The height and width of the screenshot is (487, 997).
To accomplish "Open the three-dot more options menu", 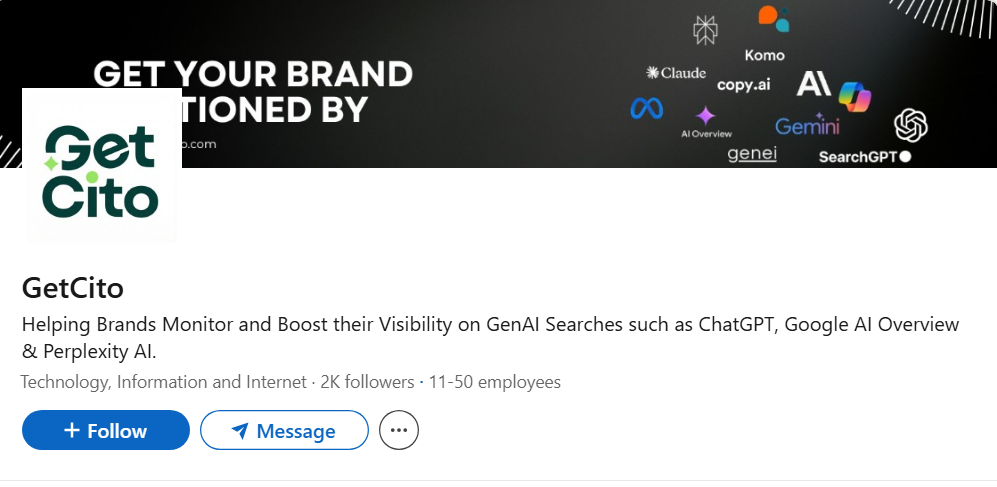I will [399, 431].
